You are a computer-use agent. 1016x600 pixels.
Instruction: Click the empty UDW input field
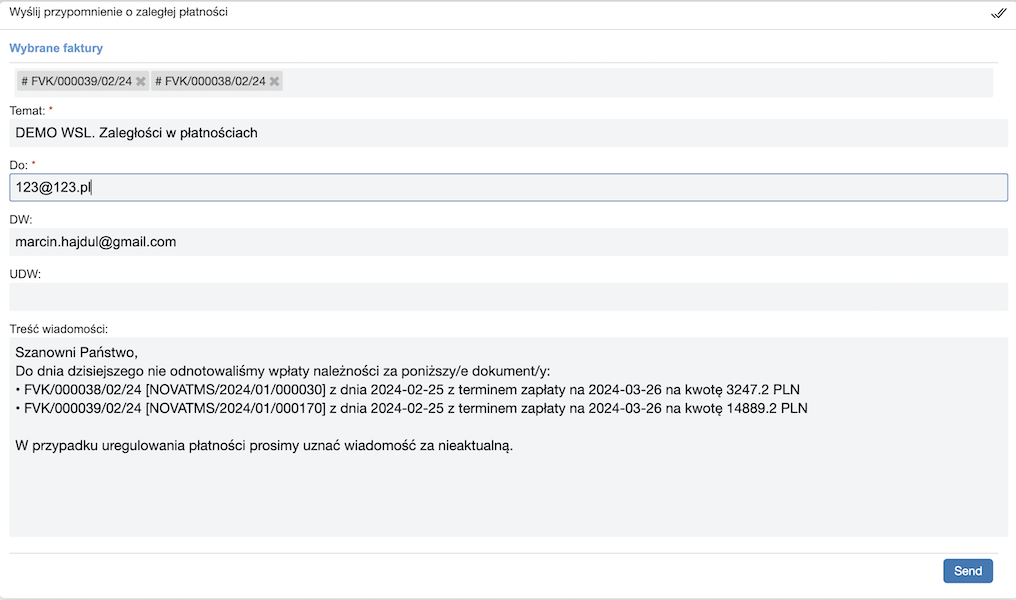[x=508, y=297]
